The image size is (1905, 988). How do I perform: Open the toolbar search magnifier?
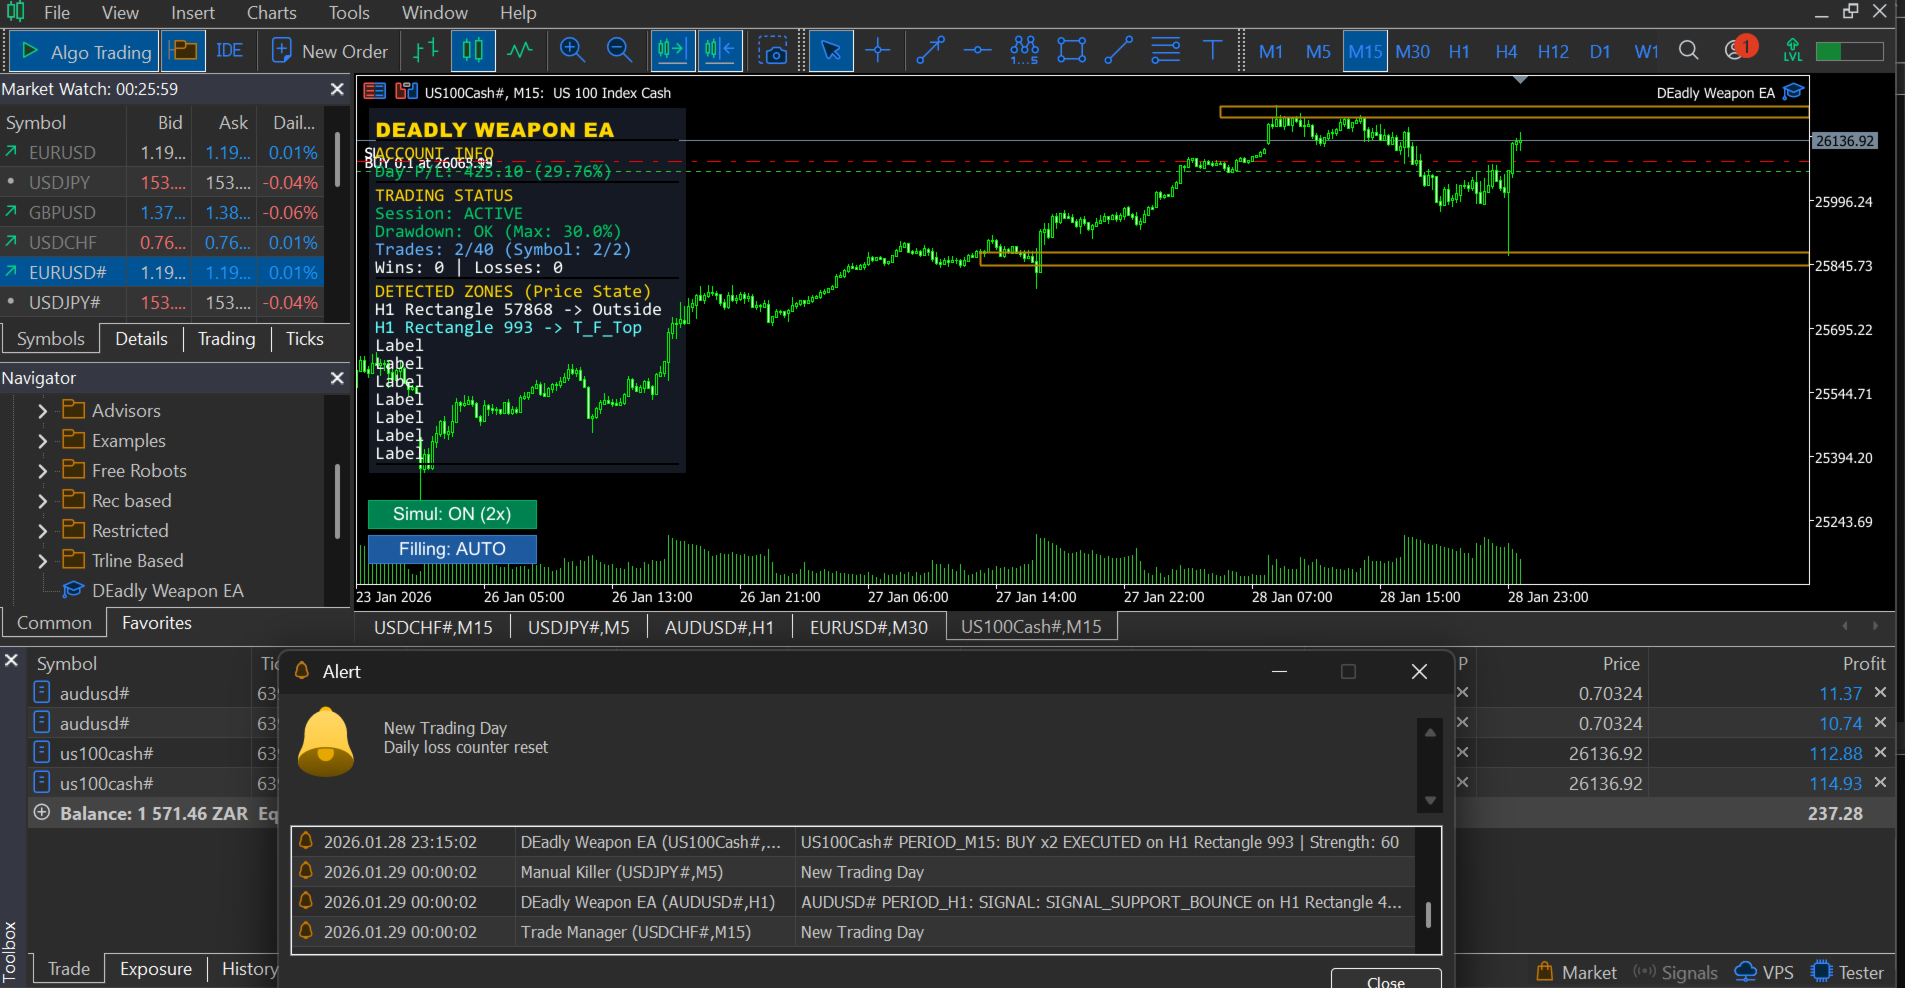[x=1689, y=51]
